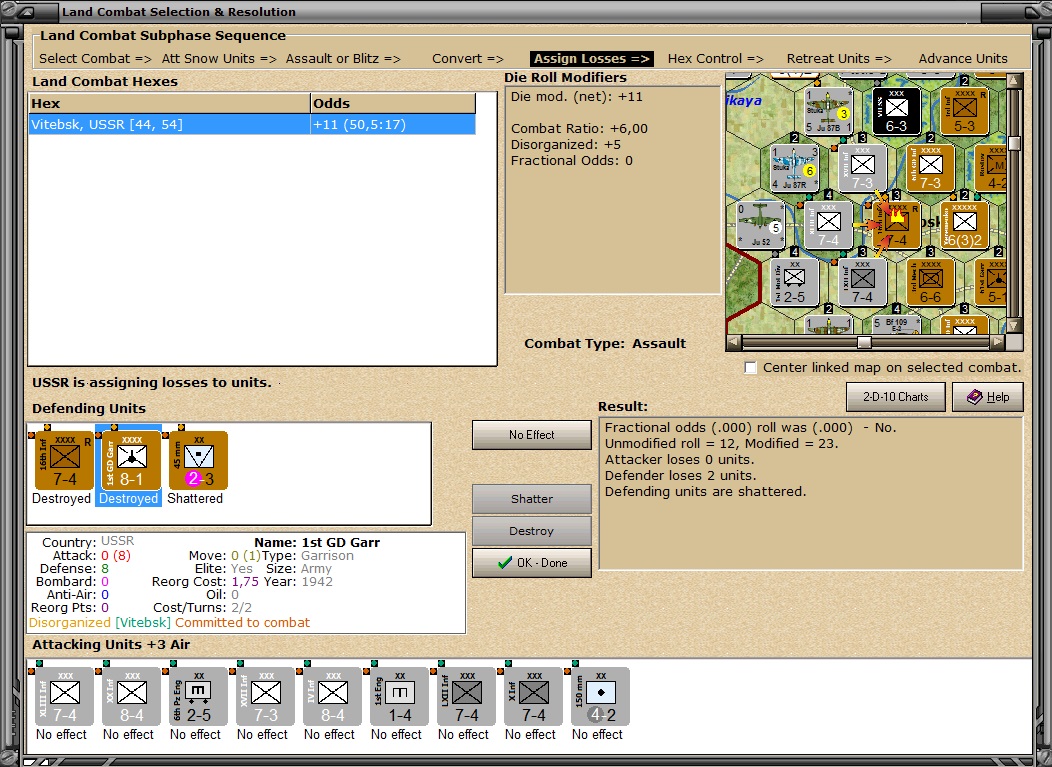1052x767 pixels.
Task: Select the 16th Inf defending unit counter
Action: tap(64, 460)
